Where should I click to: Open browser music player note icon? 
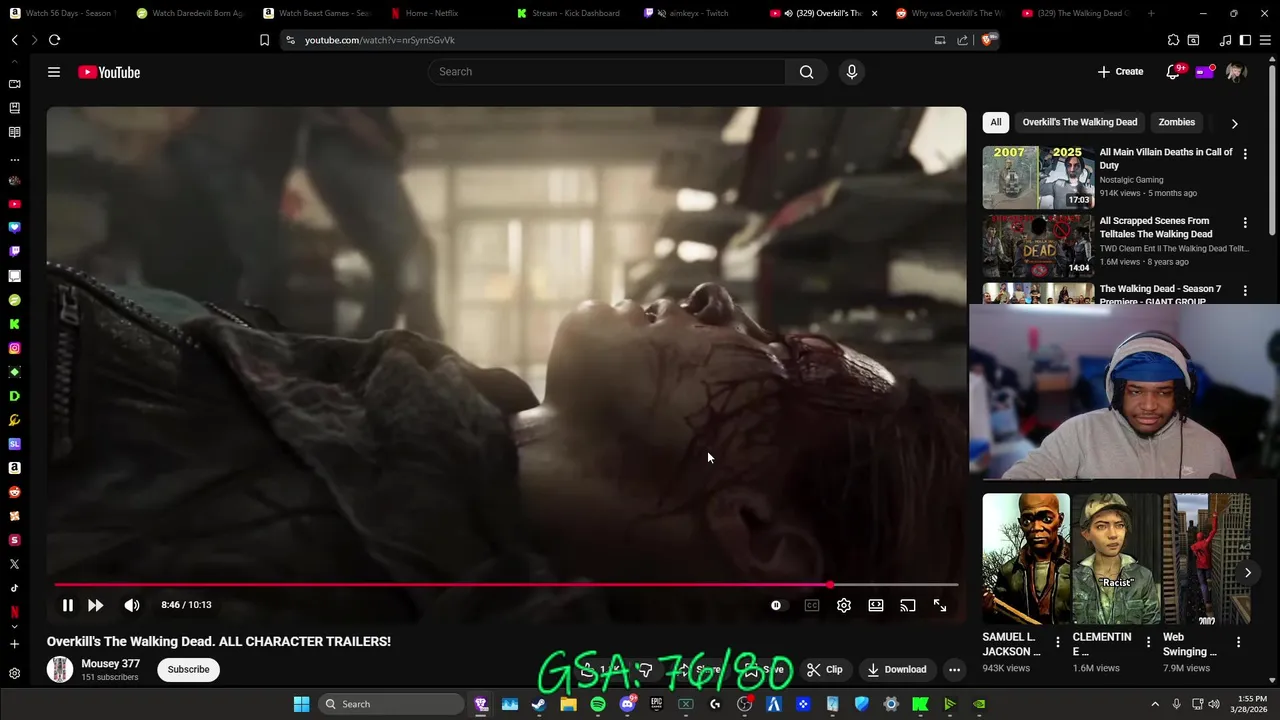[x=1225, y=40]
